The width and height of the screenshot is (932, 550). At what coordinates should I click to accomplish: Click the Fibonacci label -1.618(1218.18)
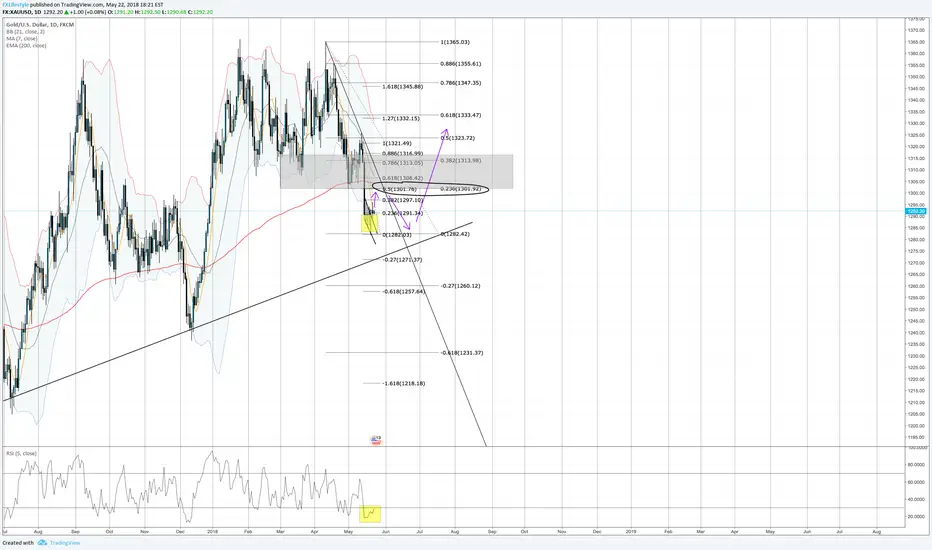coord(404,384)
